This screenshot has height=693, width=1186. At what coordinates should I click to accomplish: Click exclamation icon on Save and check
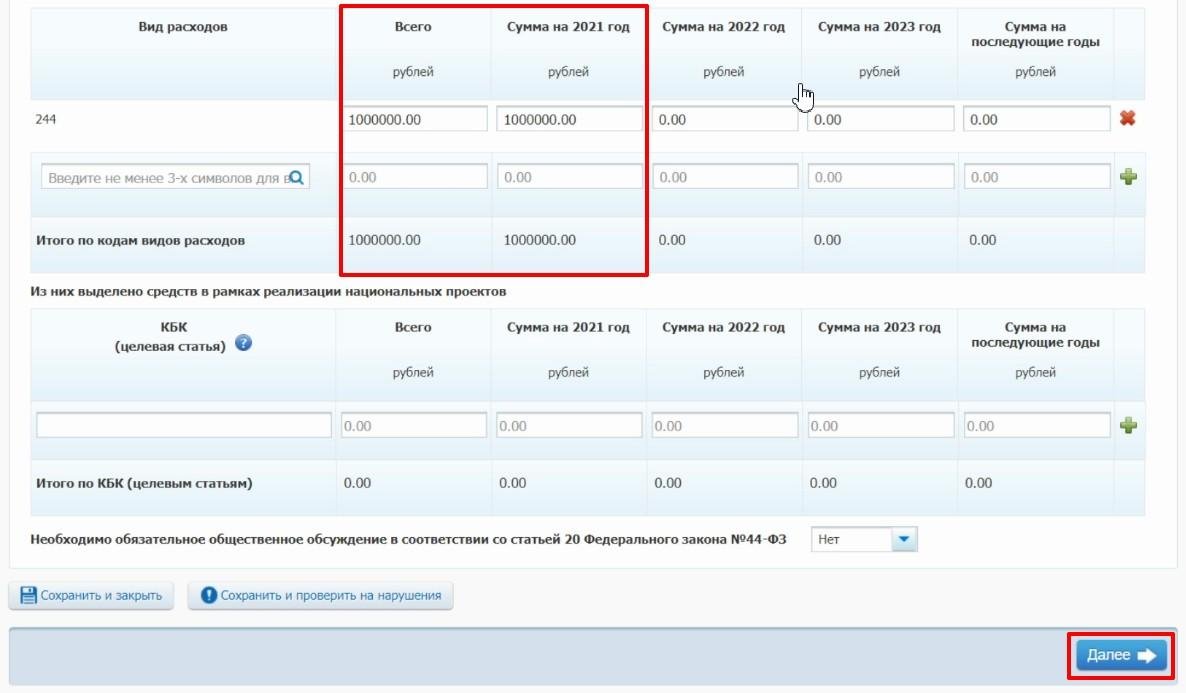[x=209, y=596]
